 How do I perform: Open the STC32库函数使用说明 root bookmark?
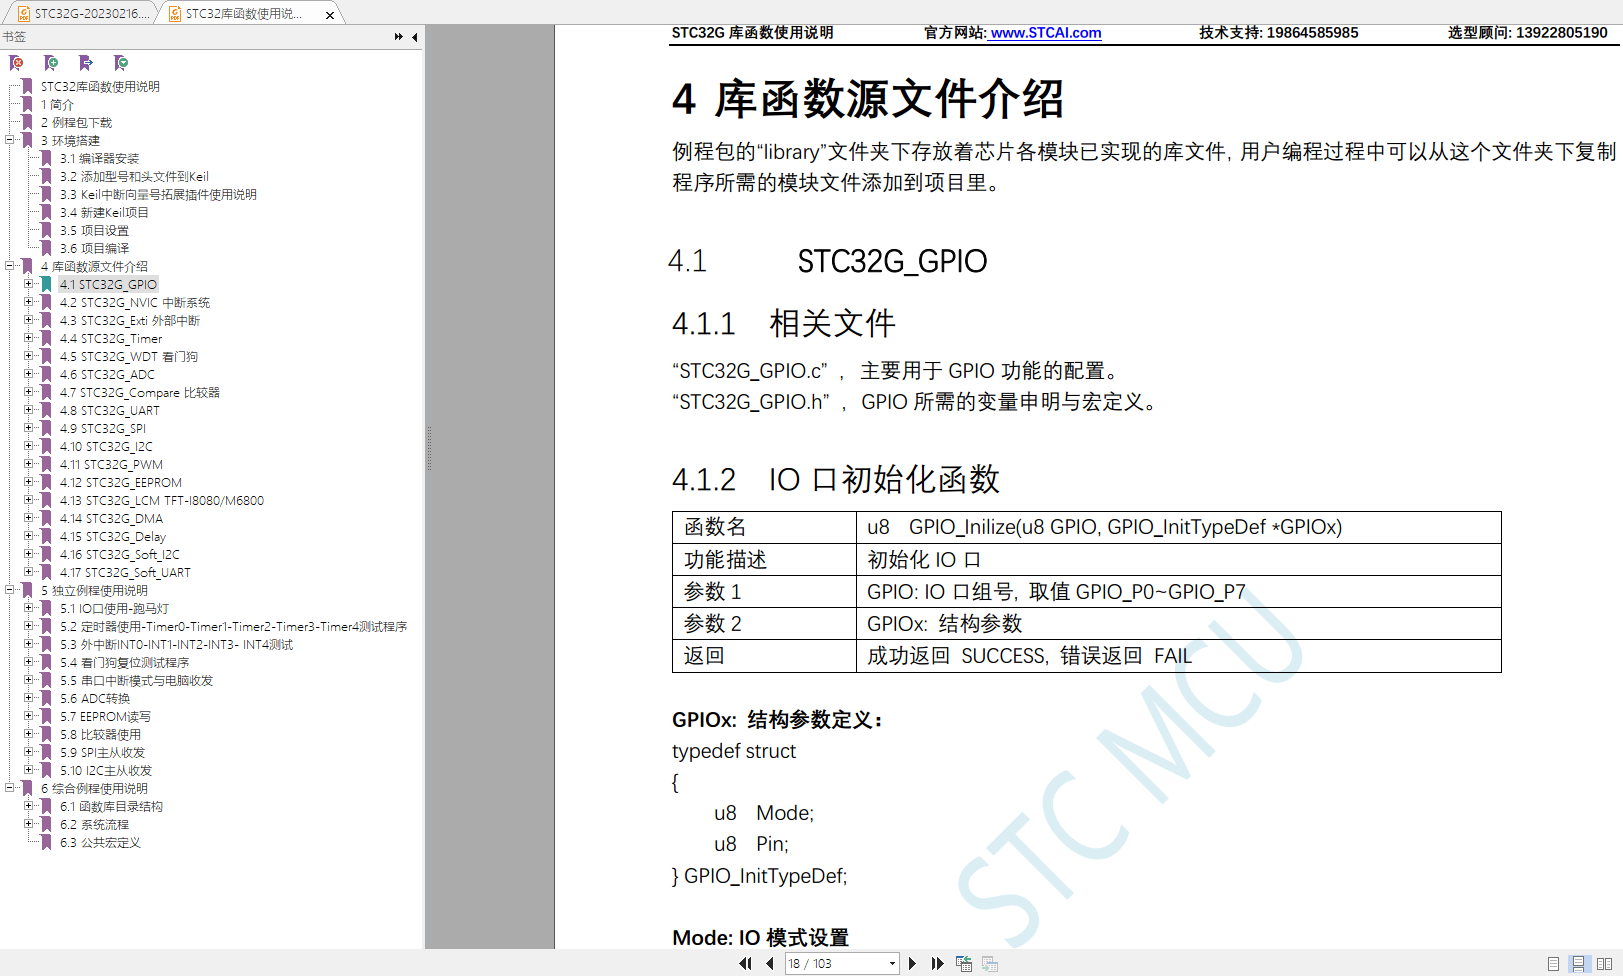[x=100, y=87]
